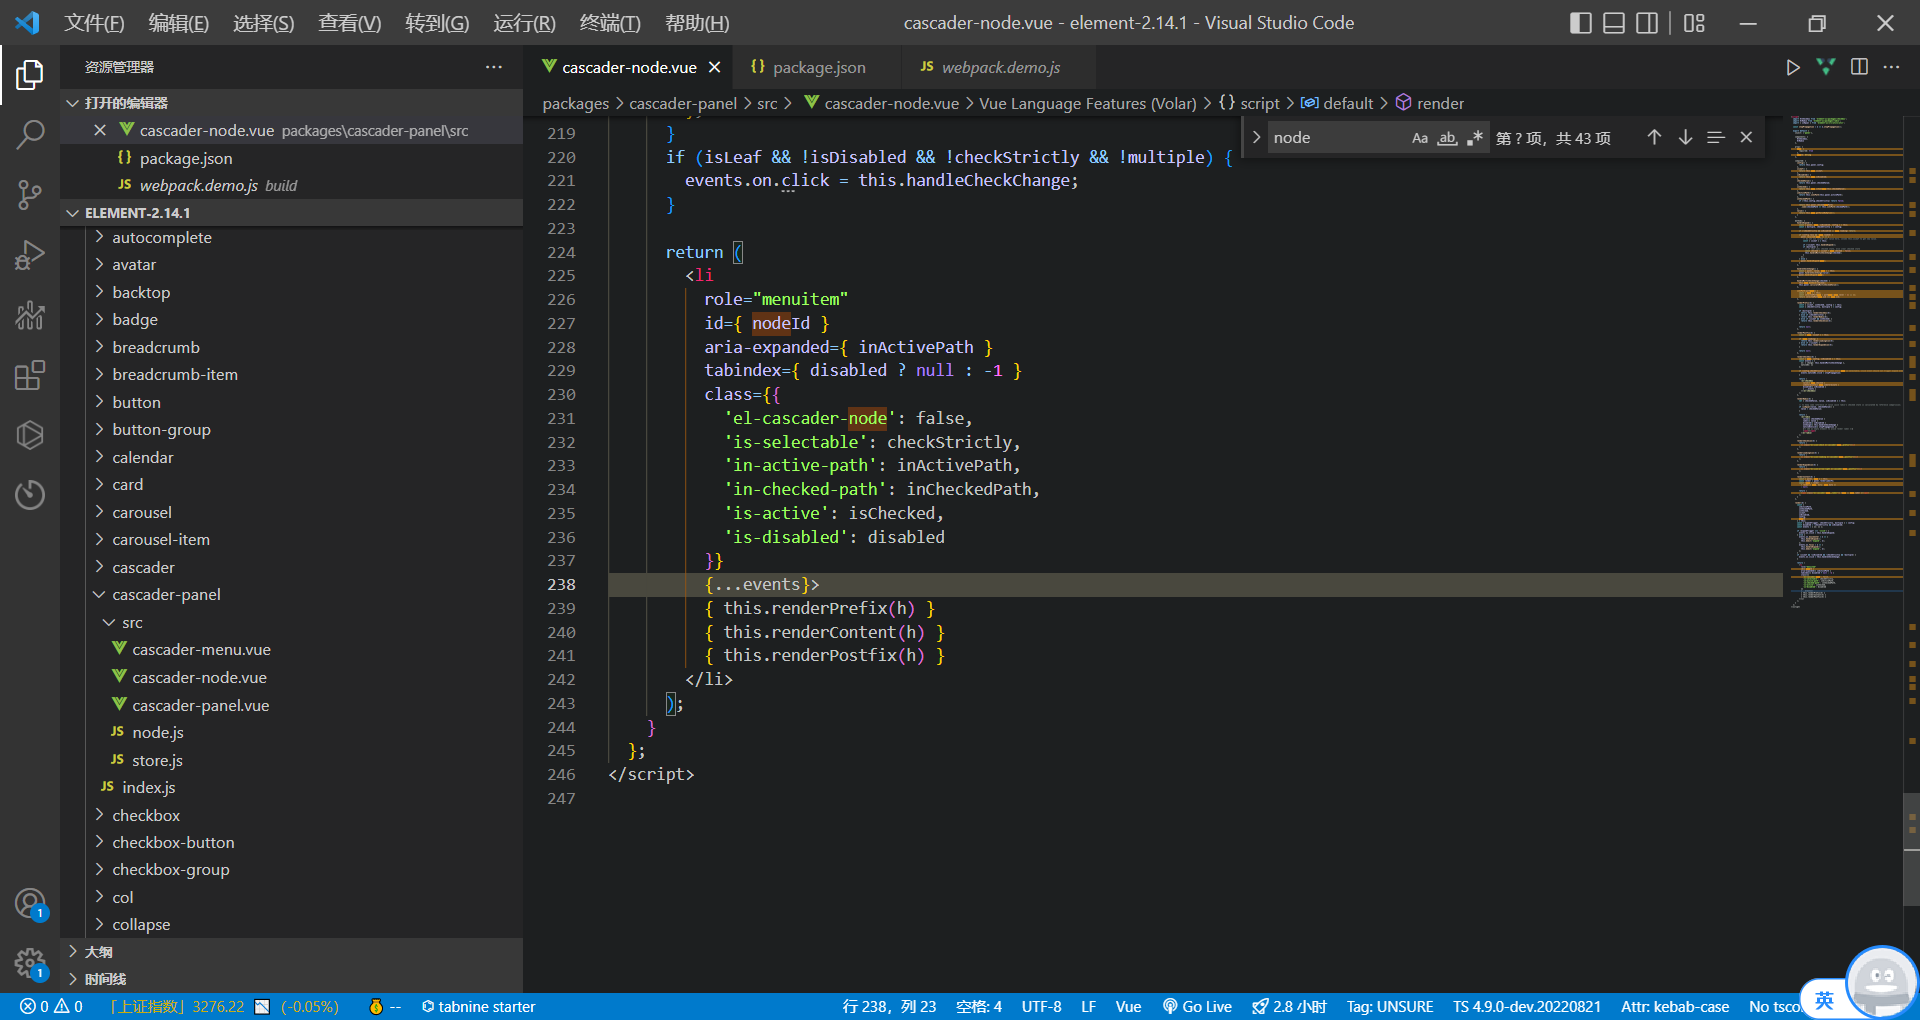Image resolution: width=1920 pixels, height=1020 pixels.
Task: Click Go Live in status bar
Action: coord(1197,1006)
